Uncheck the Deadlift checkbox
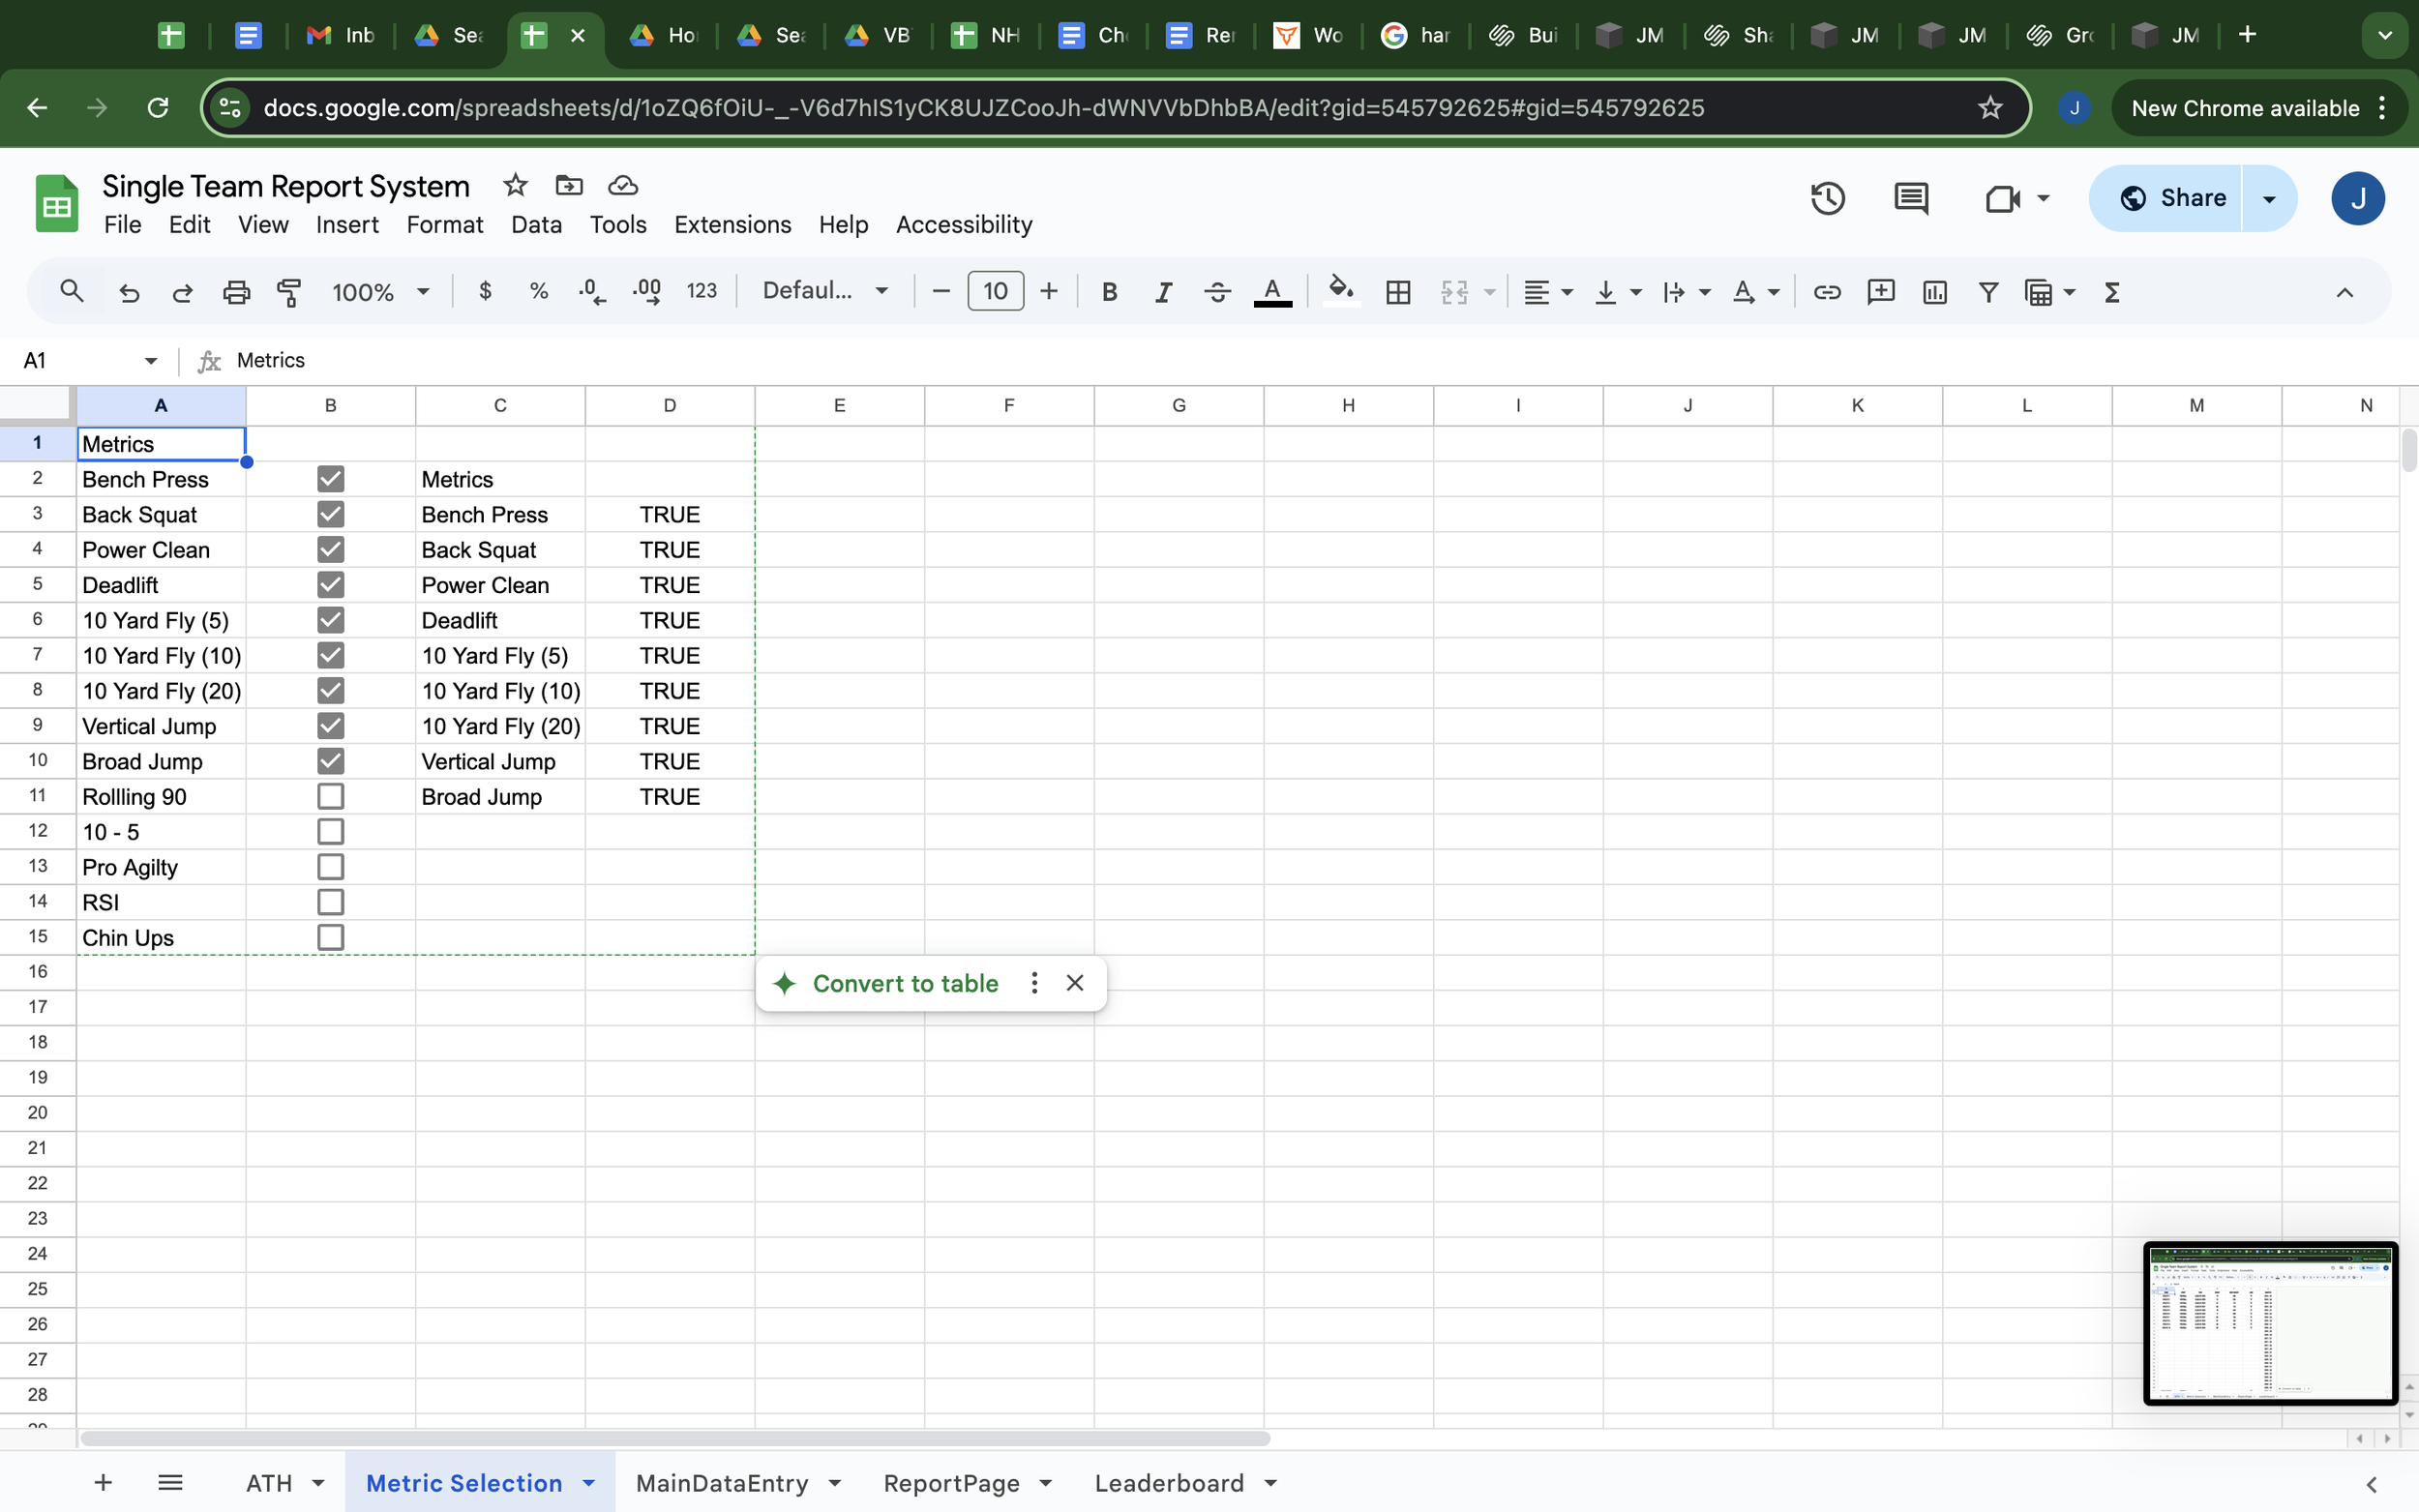This screenshot has width=2419, height=1512. (331, 584)
